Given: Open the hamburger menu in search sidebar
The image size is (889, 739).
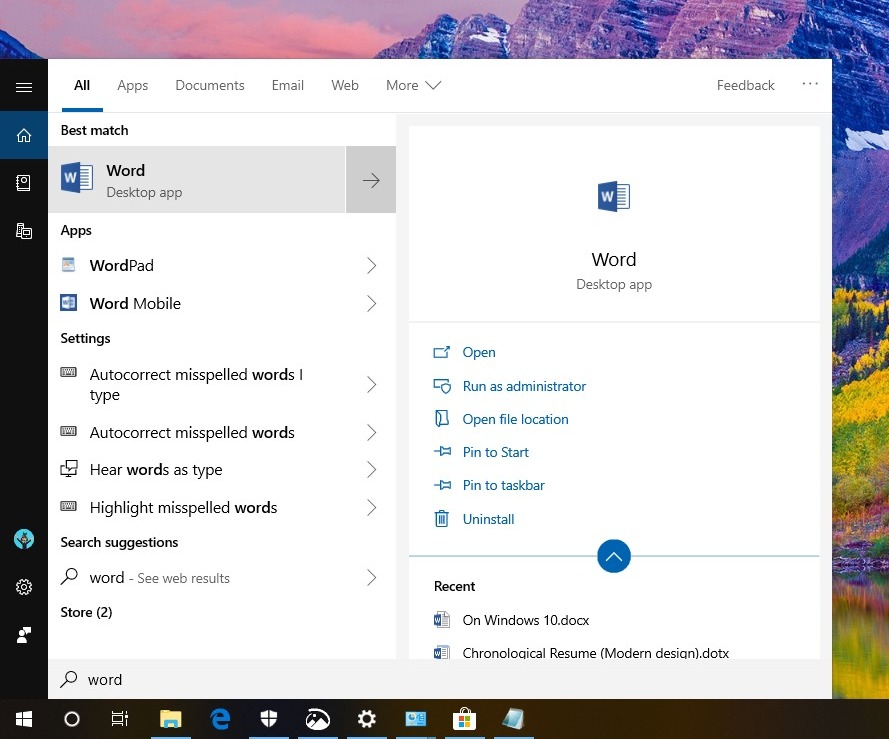Looking at the screenshot, I should click(24, 87).
